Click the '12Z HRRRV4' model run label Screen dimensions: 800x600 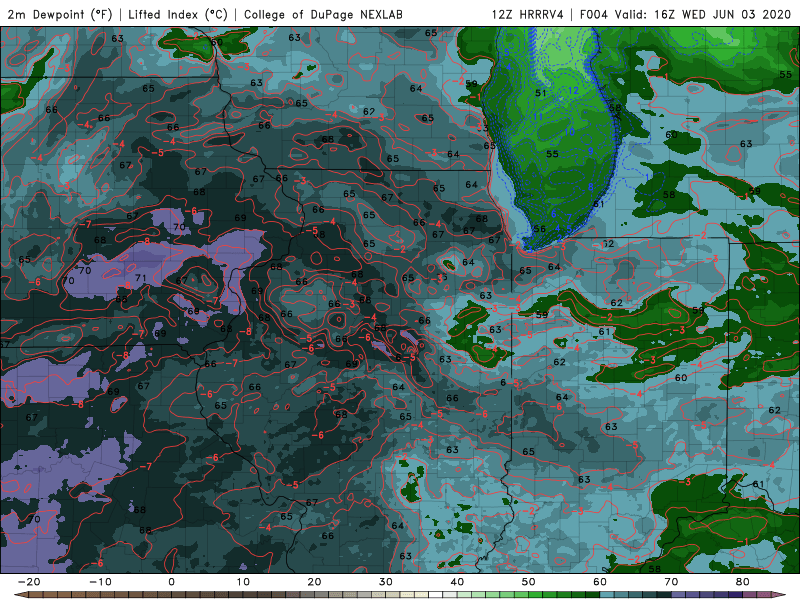point(528,14)
